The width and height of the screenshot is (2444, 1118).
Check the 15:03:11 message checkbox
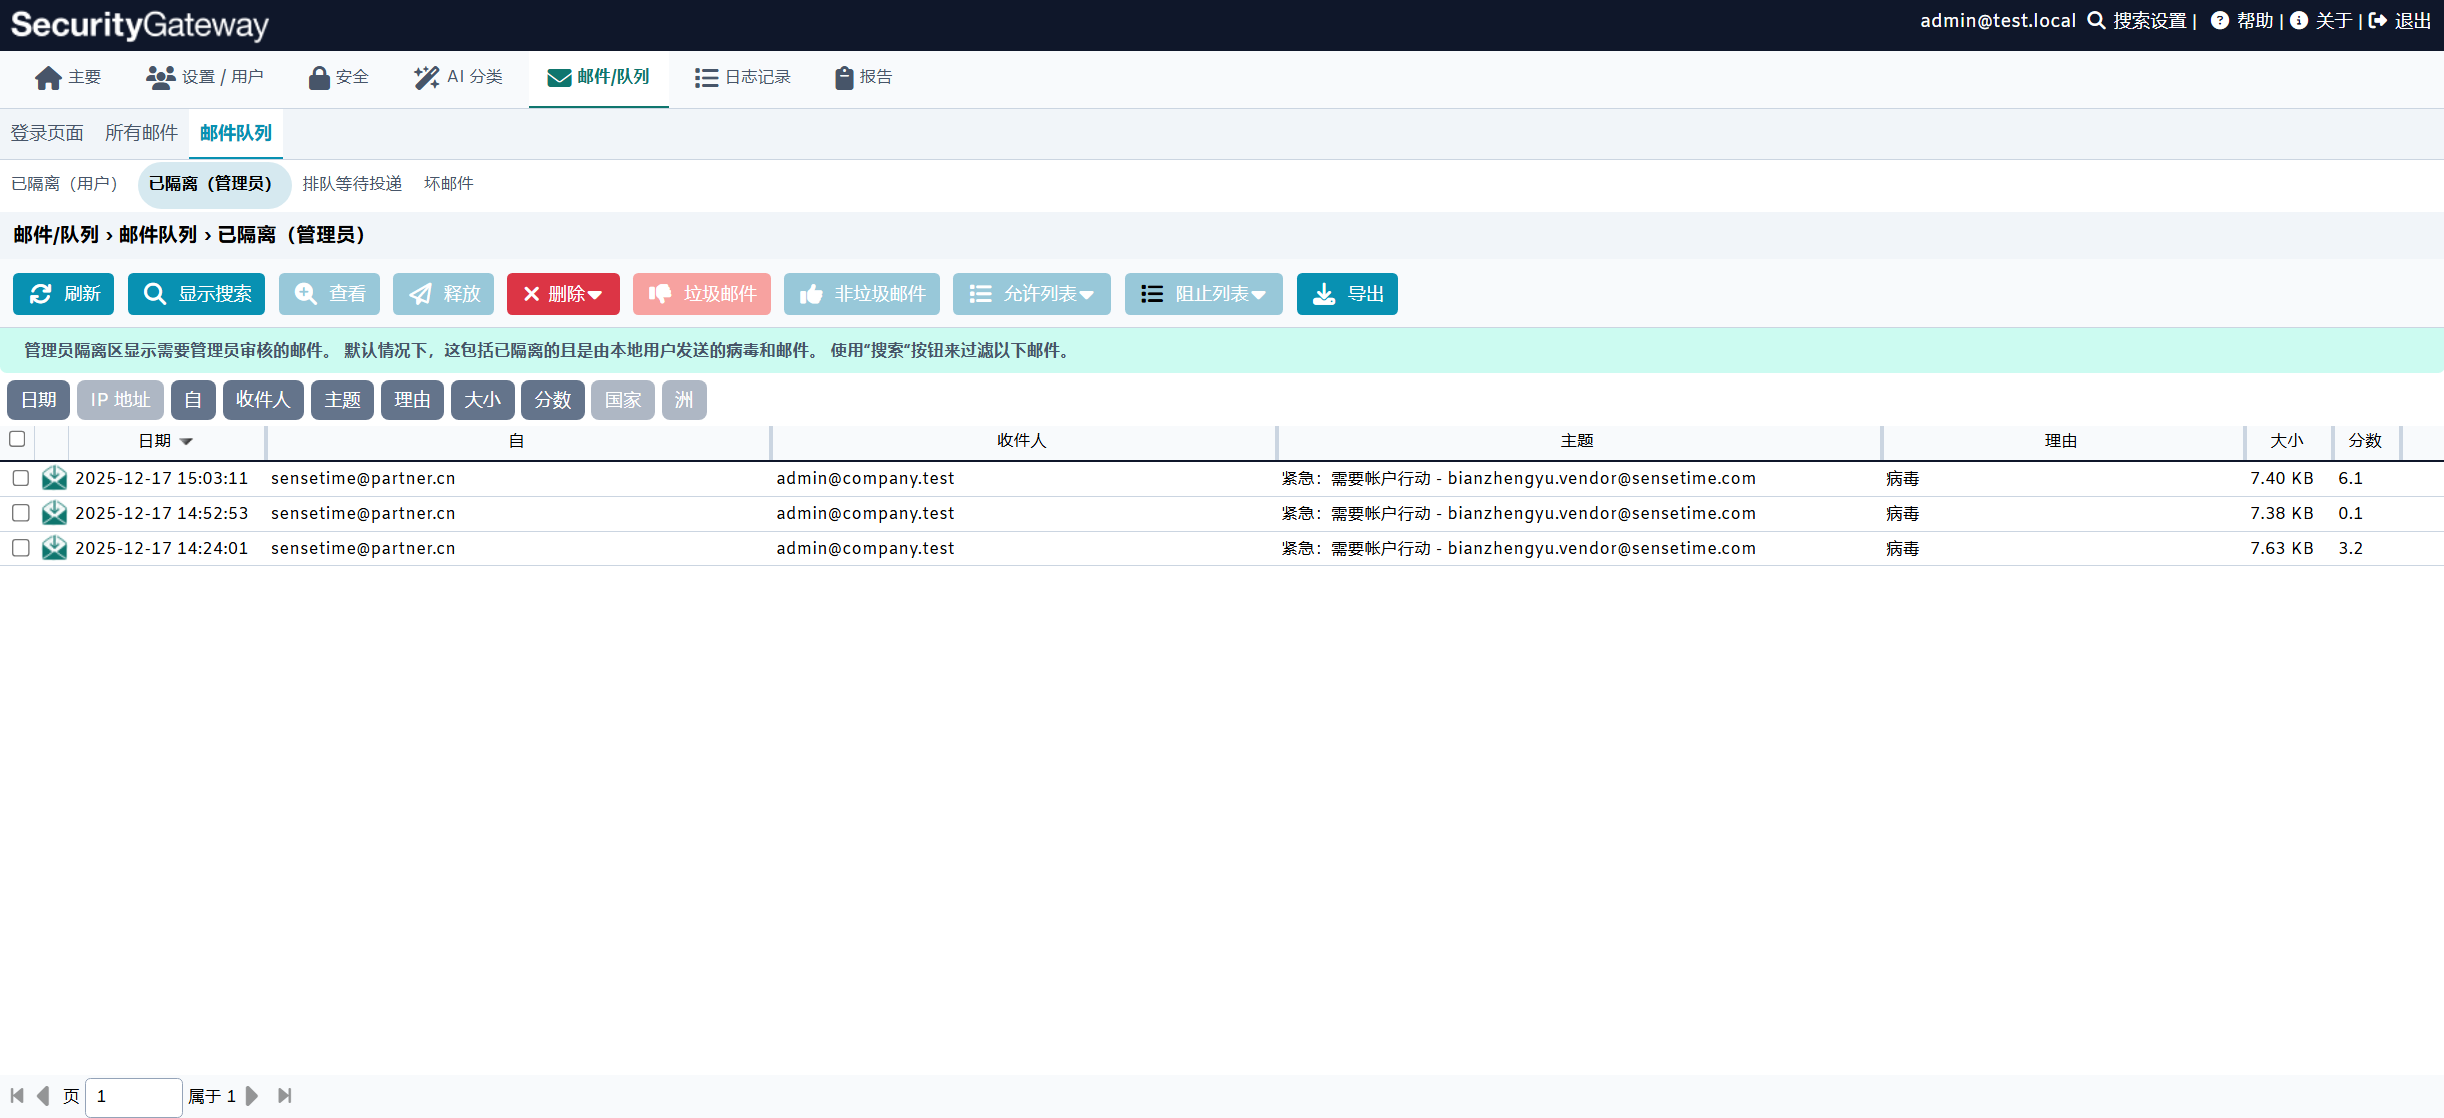[20, 478]
